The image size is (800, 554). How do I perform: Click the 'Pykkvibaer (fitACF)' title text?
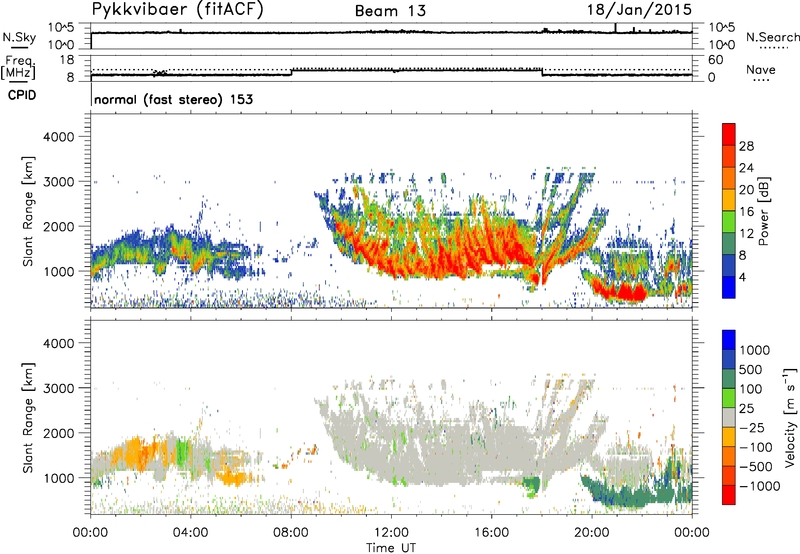click(x=178, y=9)
